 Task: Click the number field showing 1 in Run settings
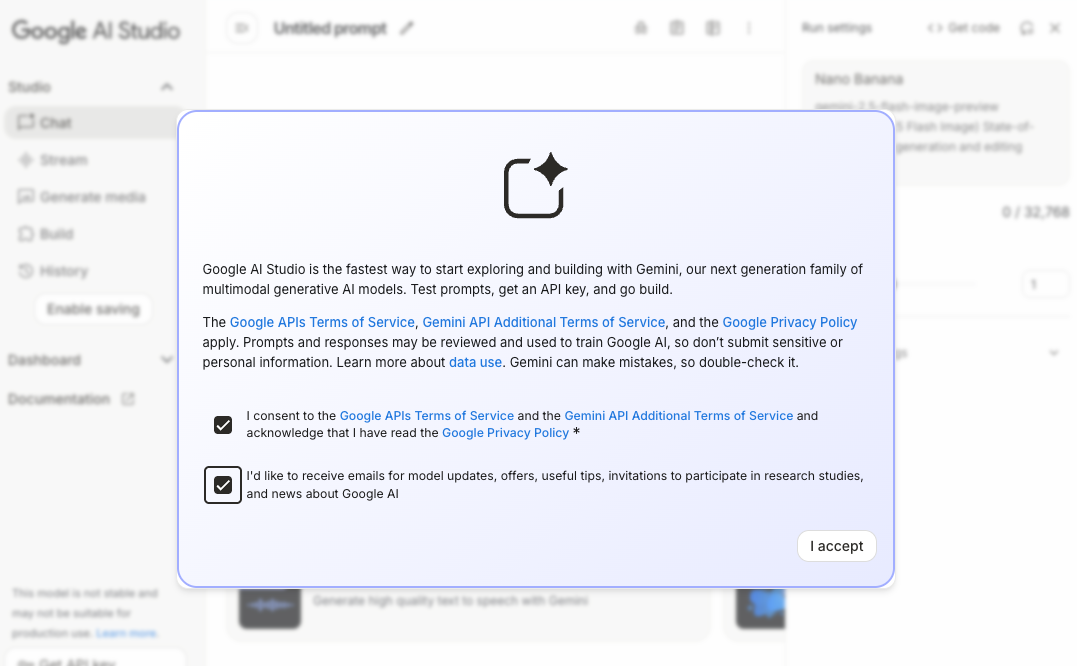click(1045, 285)
